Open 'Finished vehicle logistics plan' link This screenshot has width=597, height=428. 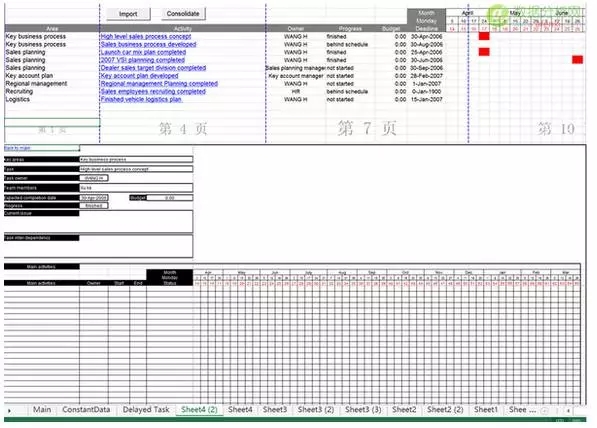(141, 99)
